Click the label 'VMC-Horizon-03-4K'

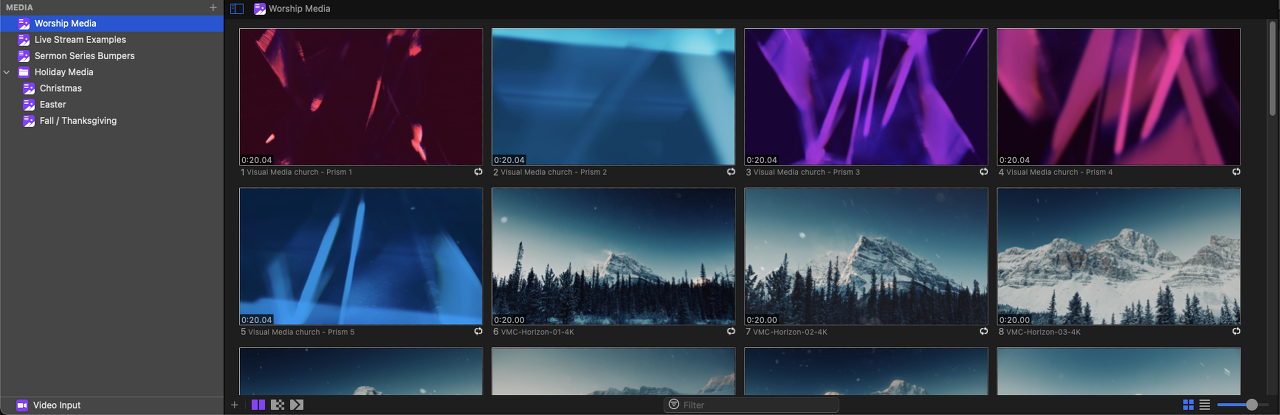point(1043,332)
